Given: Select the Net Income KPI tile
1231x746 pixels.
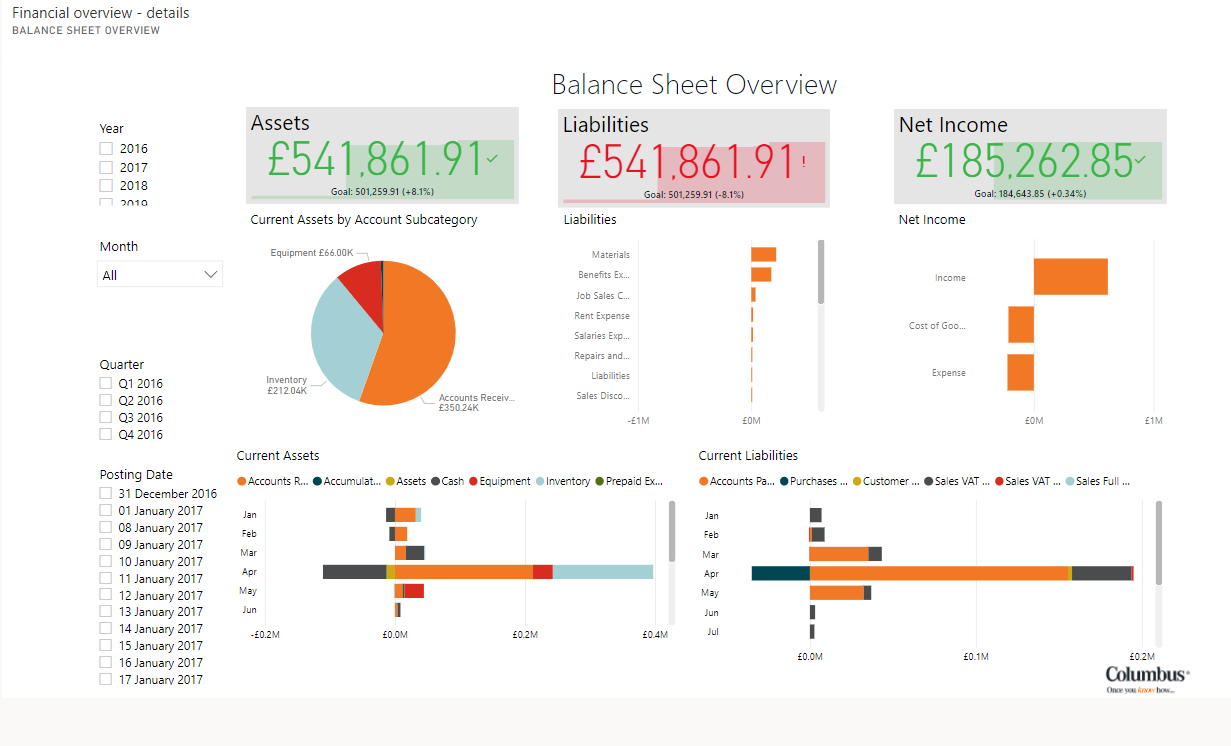Looking at the screenshot, I should pos(1032,155).
